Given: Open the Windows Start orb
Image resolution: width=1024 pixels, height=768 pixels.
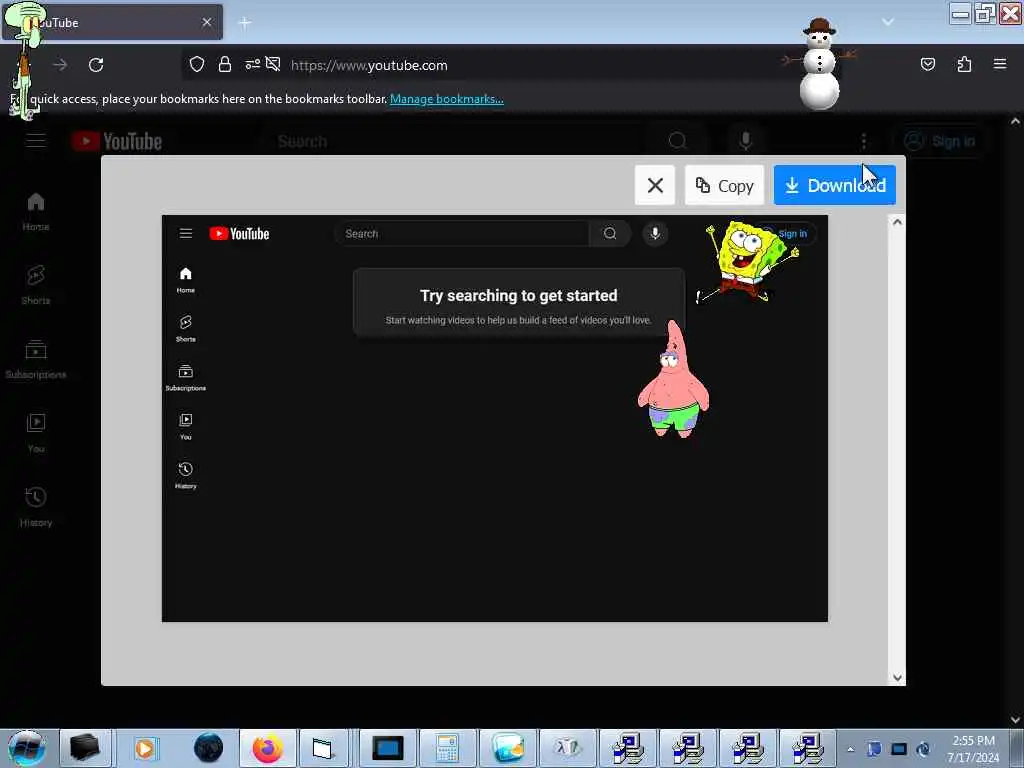Looking at the screenshot, I should click(26, 748).
